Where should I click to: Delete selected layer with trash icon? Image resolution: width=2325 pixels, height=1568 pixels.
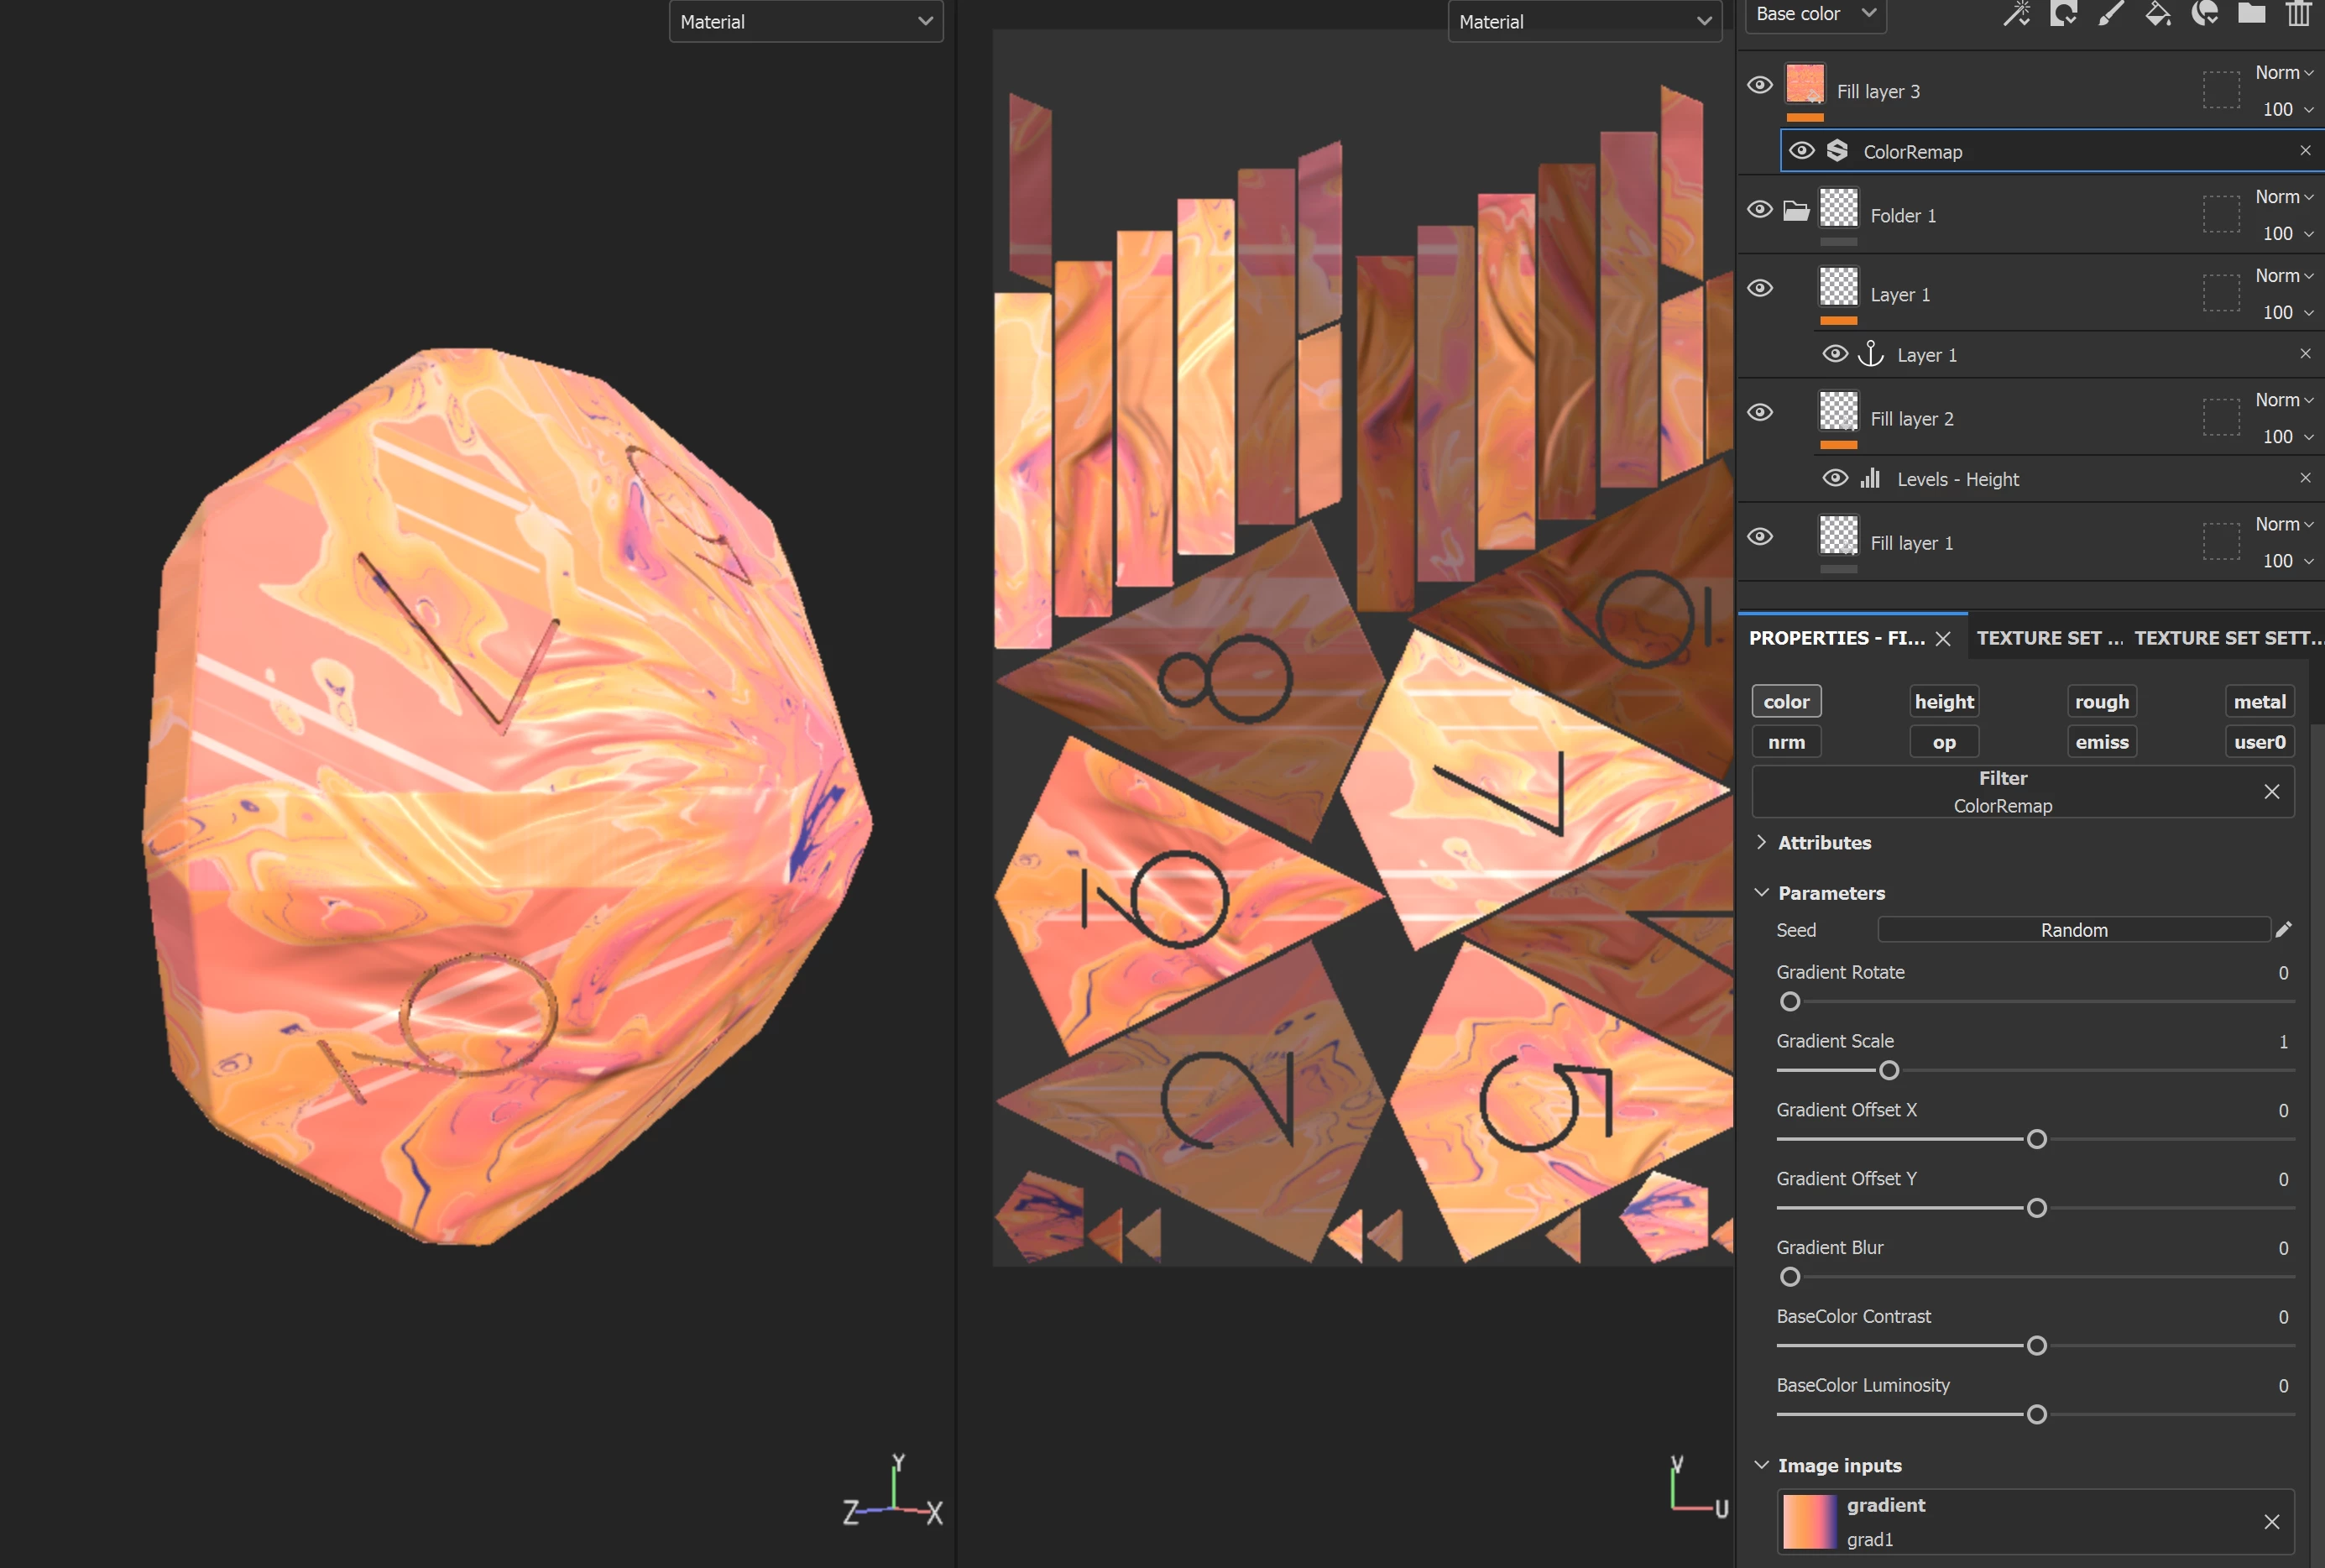click(x=2298, y=14)
